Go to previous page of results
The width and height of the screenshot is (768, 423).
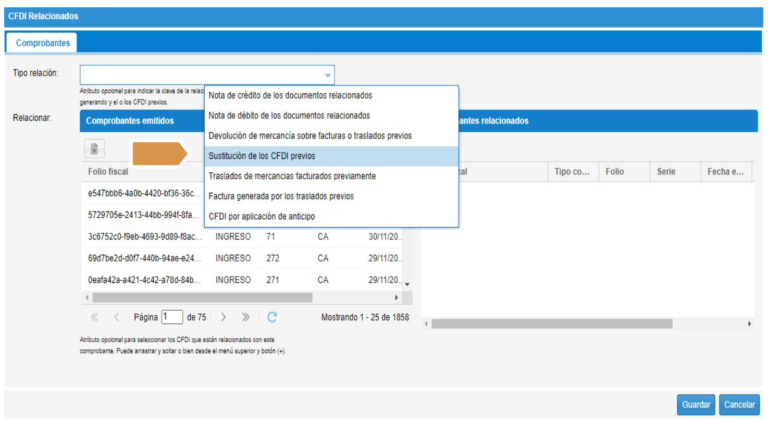click(x=116, y=317)
